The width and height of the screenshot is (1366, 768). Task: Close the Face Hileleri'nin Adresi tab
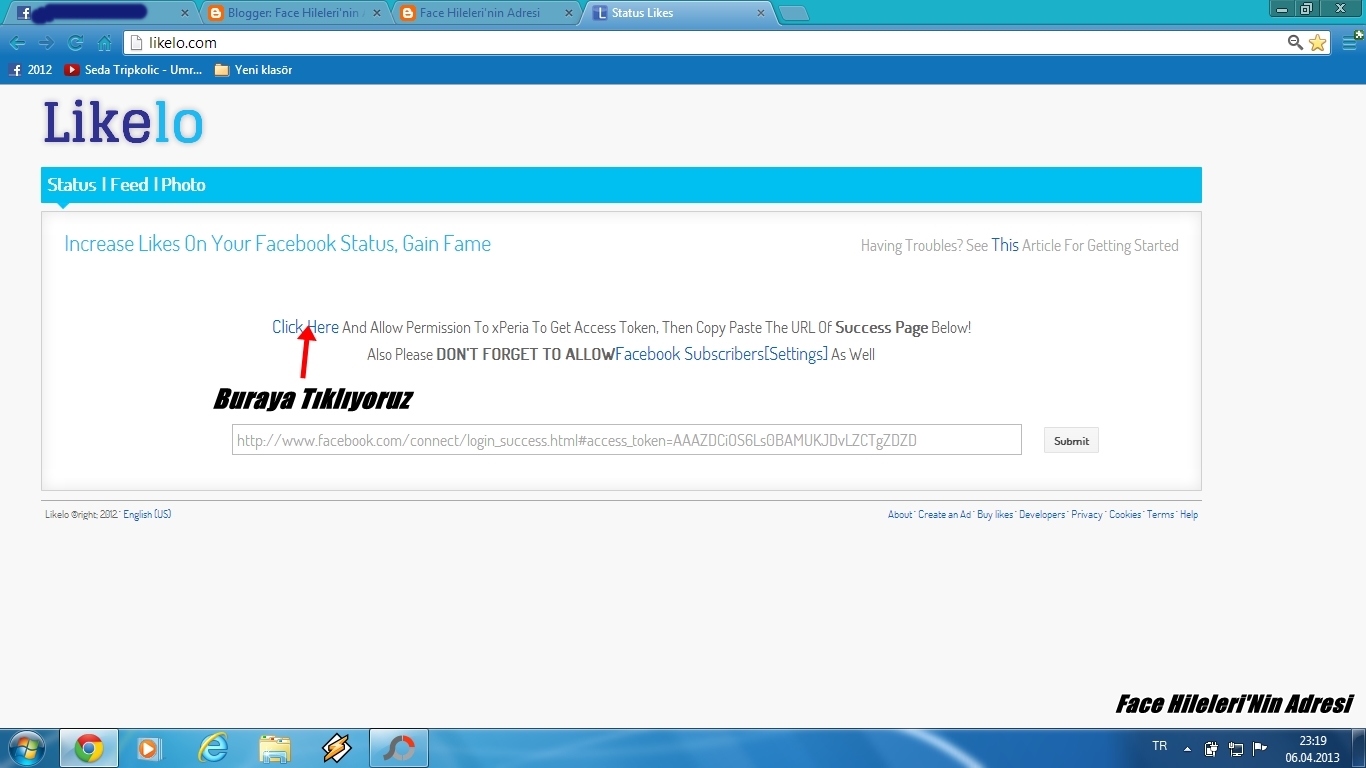pyautogui.click(x=569, y=13)
